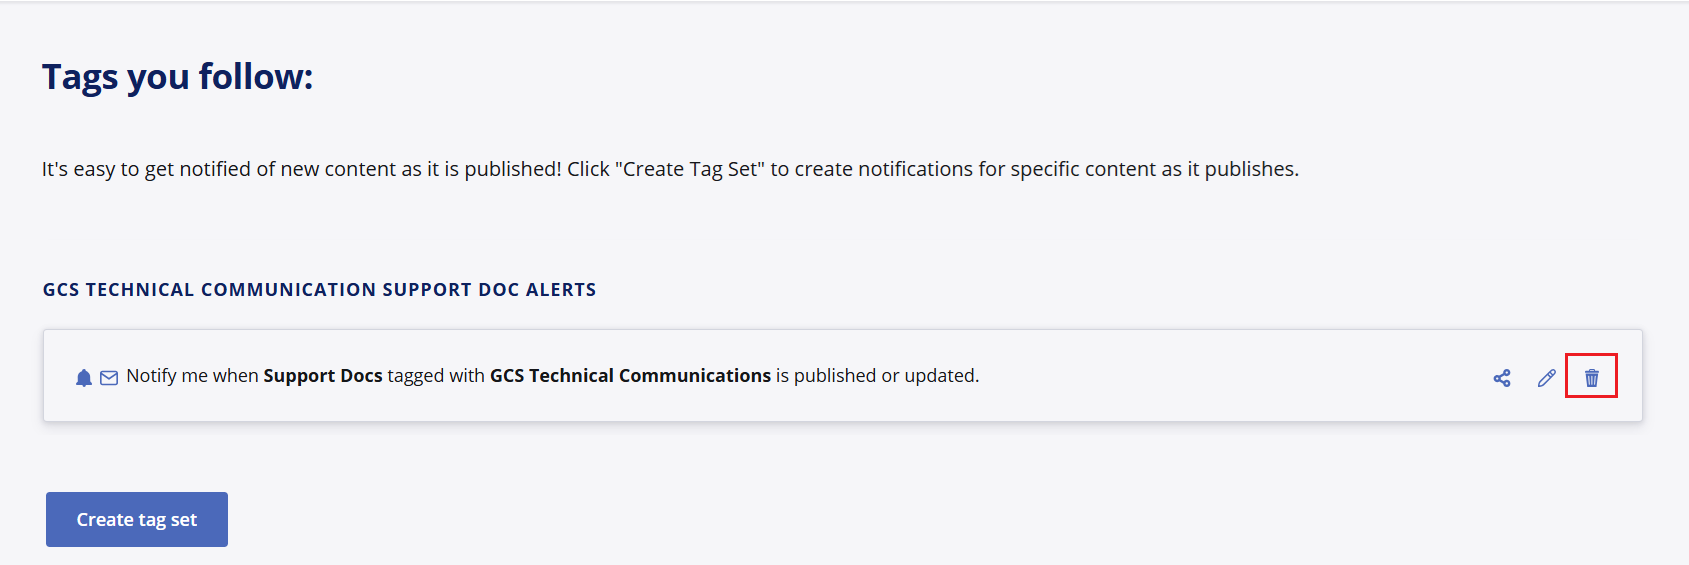Select the GCS Technical Communication Support Doc Alerts heading
1689x565 pixels.
[x=319, y=290]
